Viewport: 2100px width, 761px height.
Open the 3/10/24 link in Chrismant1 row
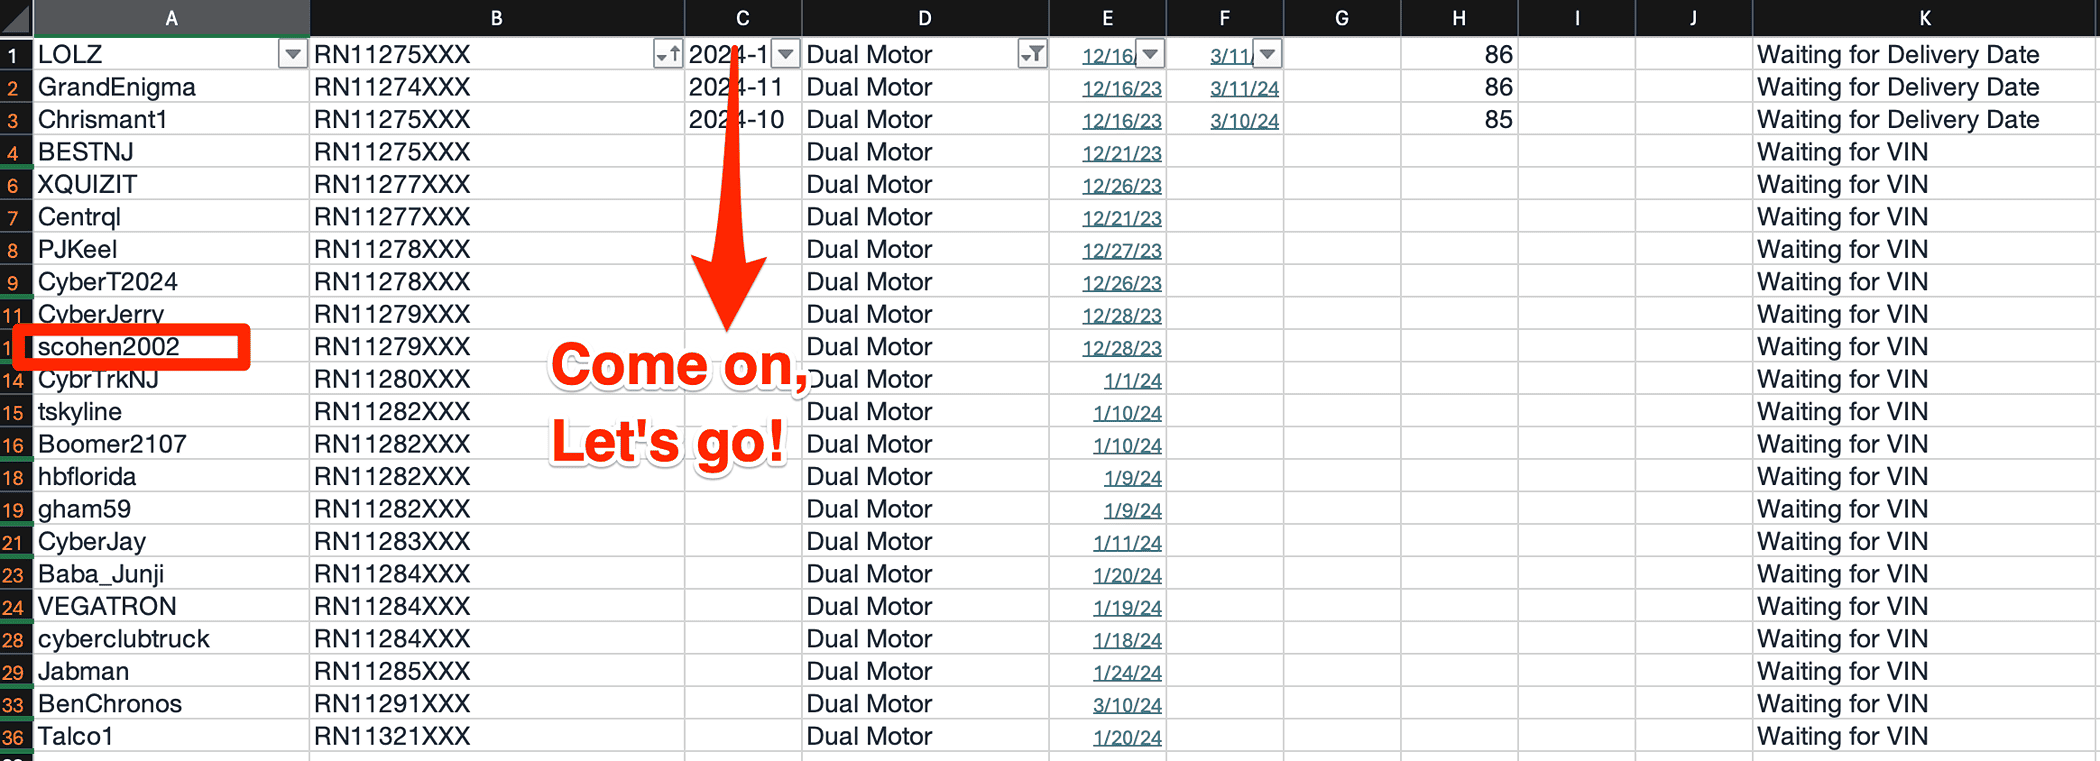coord(1244,121)
